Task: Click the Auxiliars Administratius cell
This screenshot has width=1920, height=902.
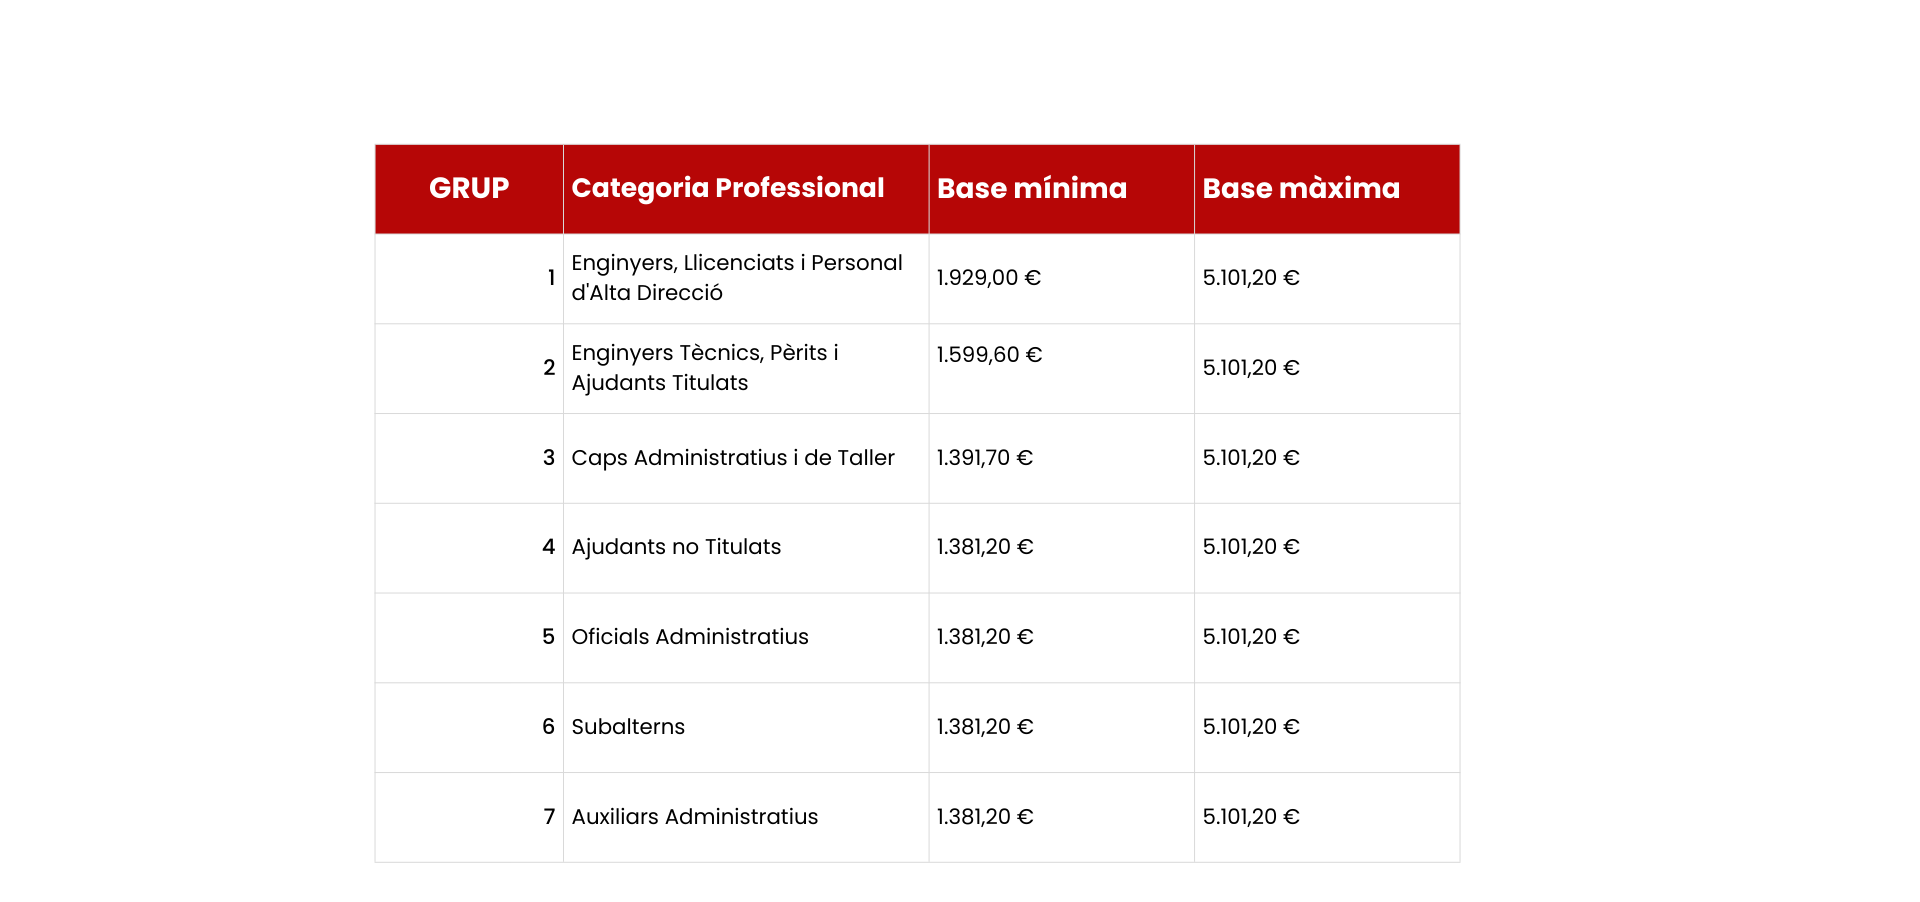Action: (x=694, y=817)
